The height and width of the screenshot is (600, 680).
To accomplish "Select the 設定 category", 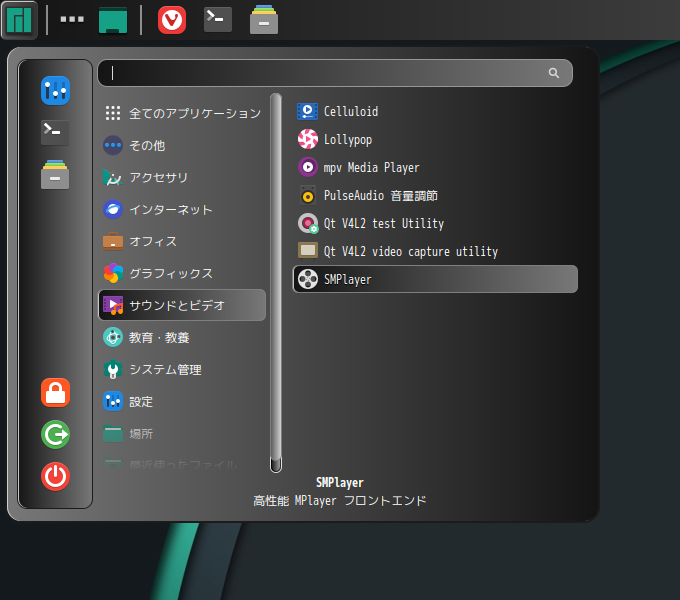I will tap(182, 401).
